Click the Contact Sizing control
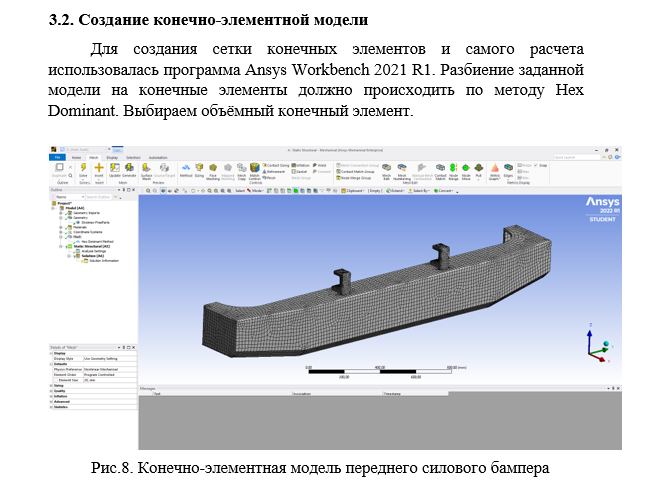648x488 pixels. pyautogui.click(x=276, y=165)
